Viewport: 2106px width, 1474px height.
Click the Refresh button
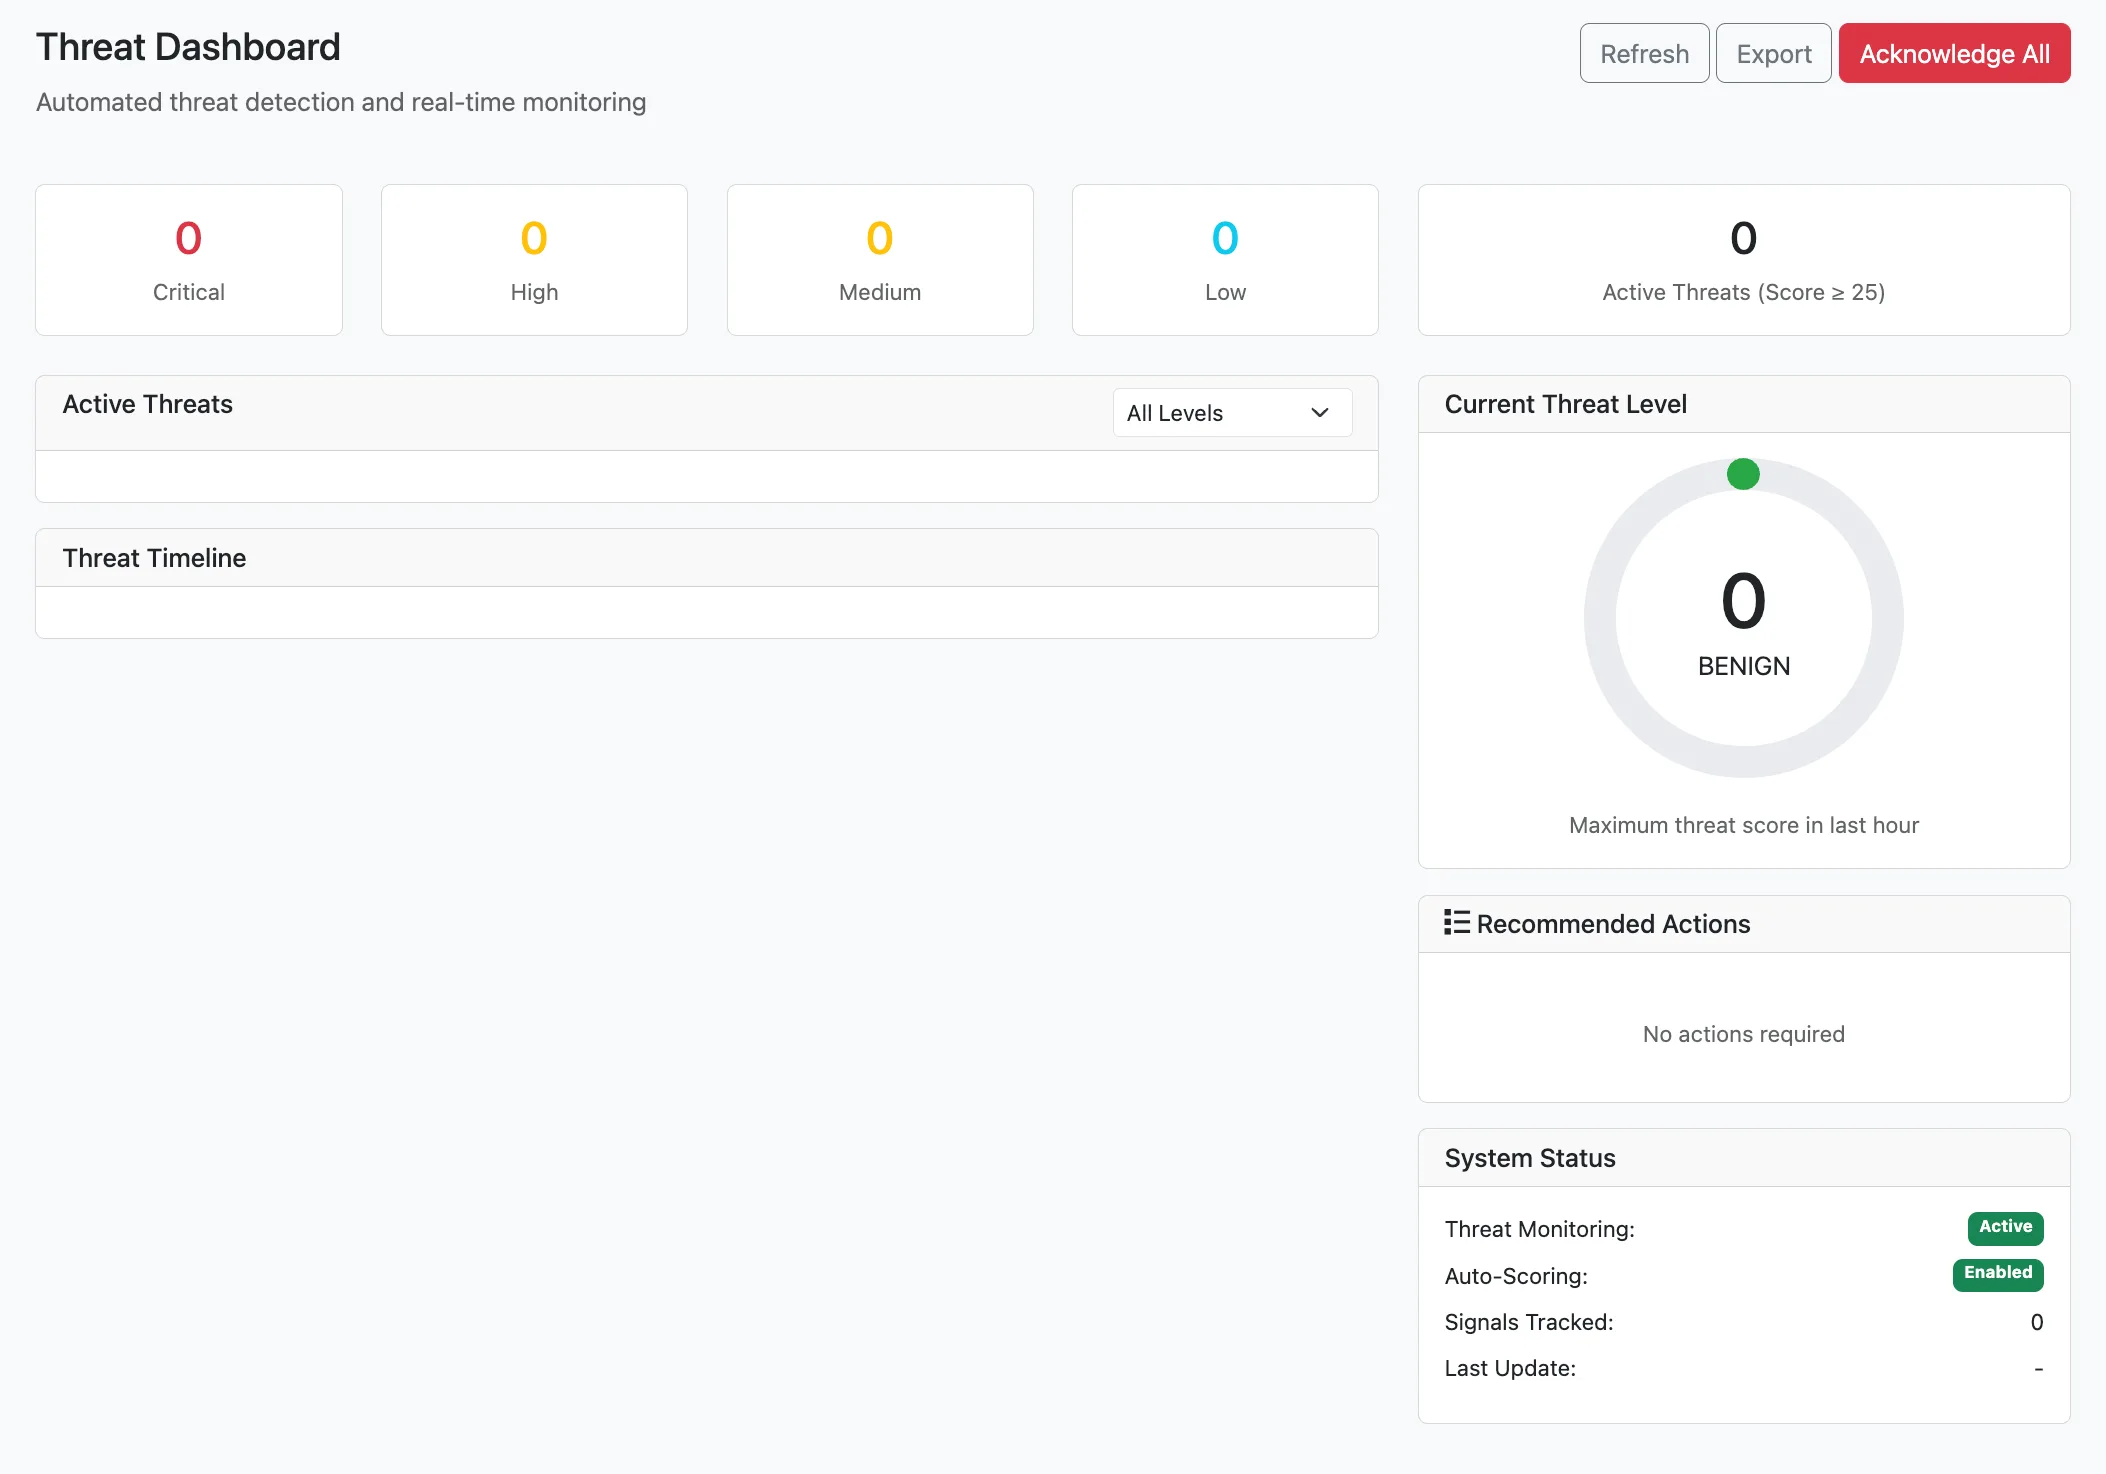point(1643,53)
